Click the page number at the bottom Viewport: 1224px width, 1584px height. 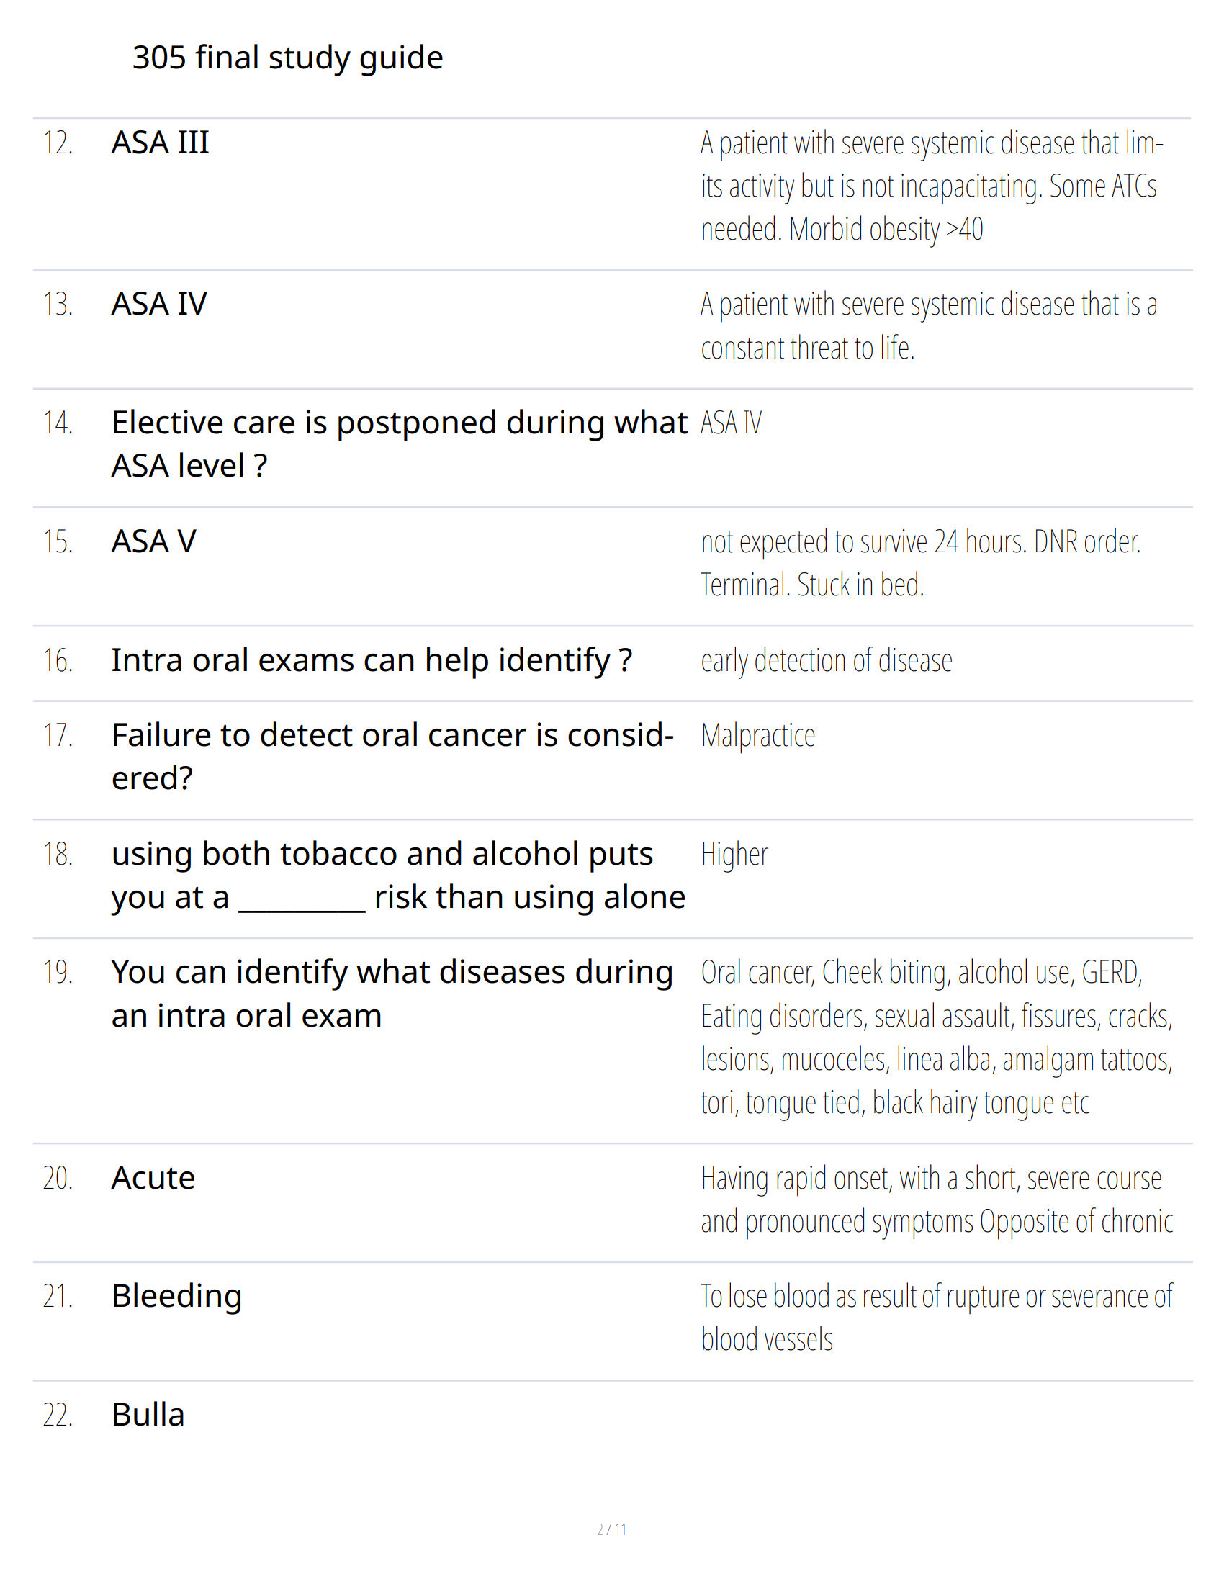pos(612,1529)
